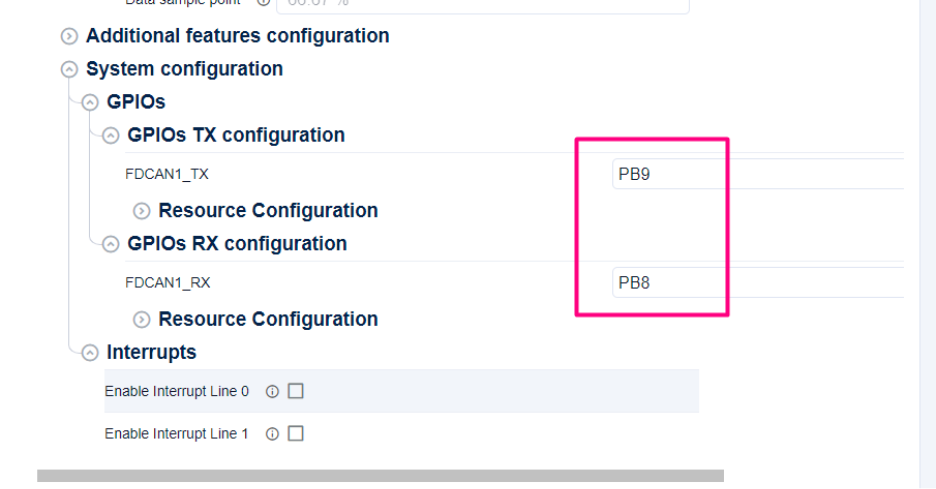This screenshot has width=936, height=489.
Task: Click the Data sample point info icon
Action: coord(264,3)
